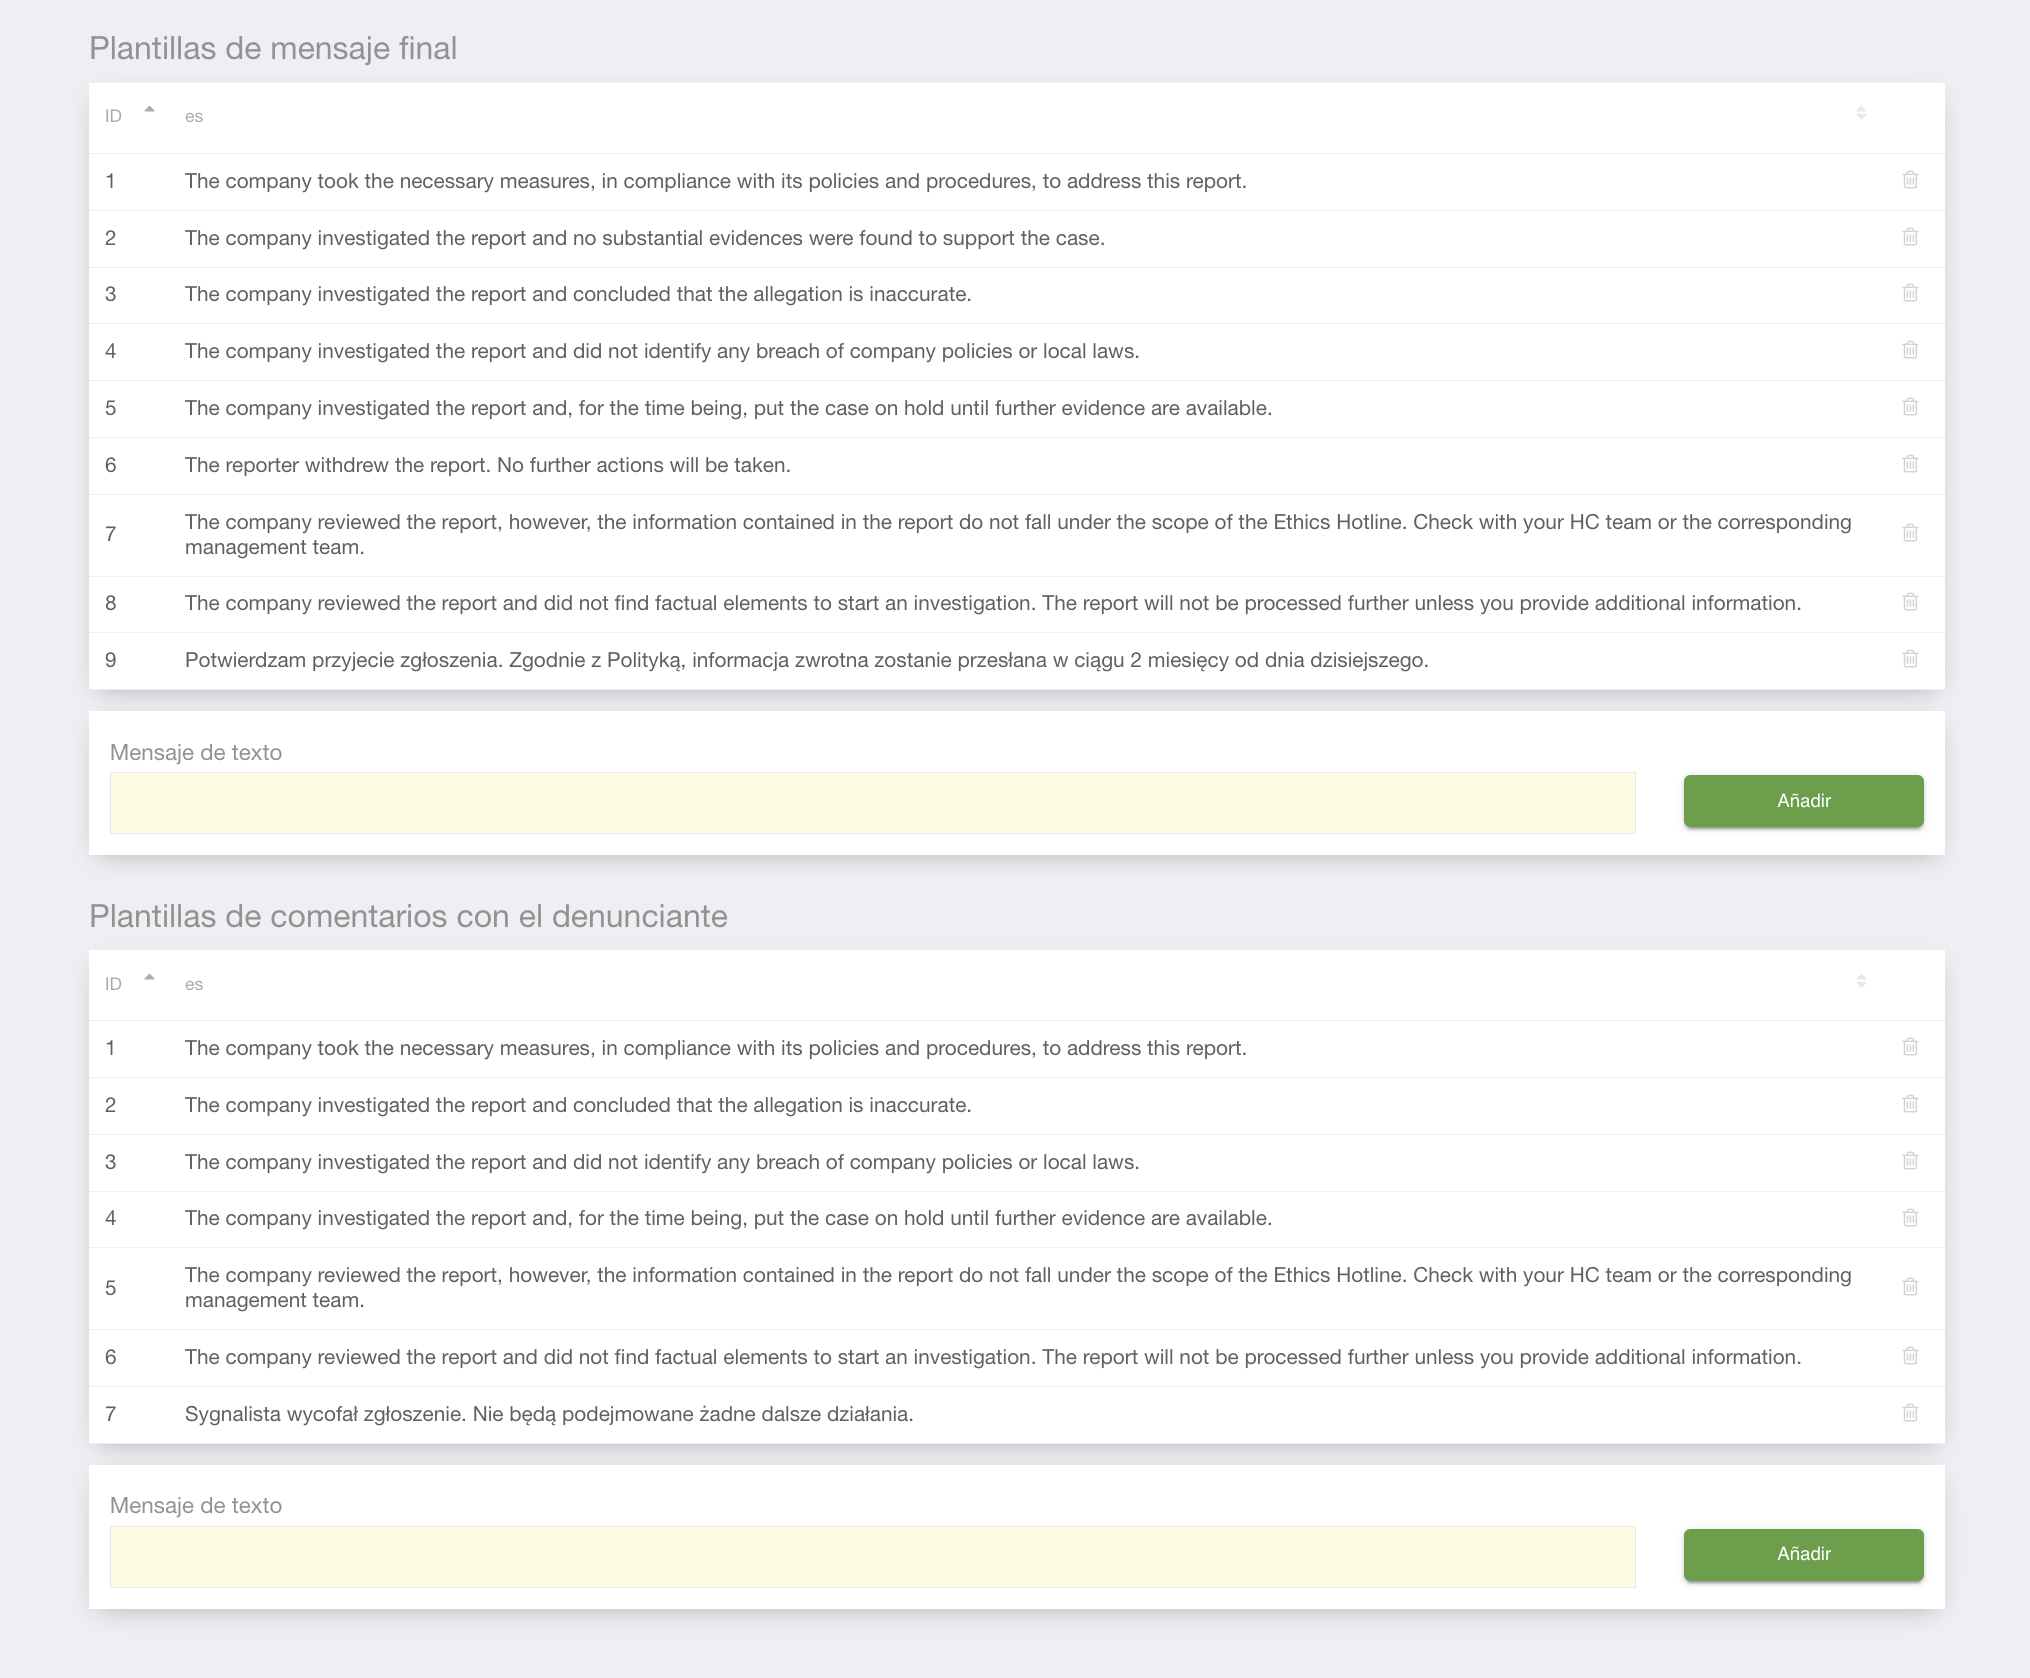Screen dimensions: 2030x1678
Task: Delete the reporter withdrew template row
Action: click(1910, 464)
